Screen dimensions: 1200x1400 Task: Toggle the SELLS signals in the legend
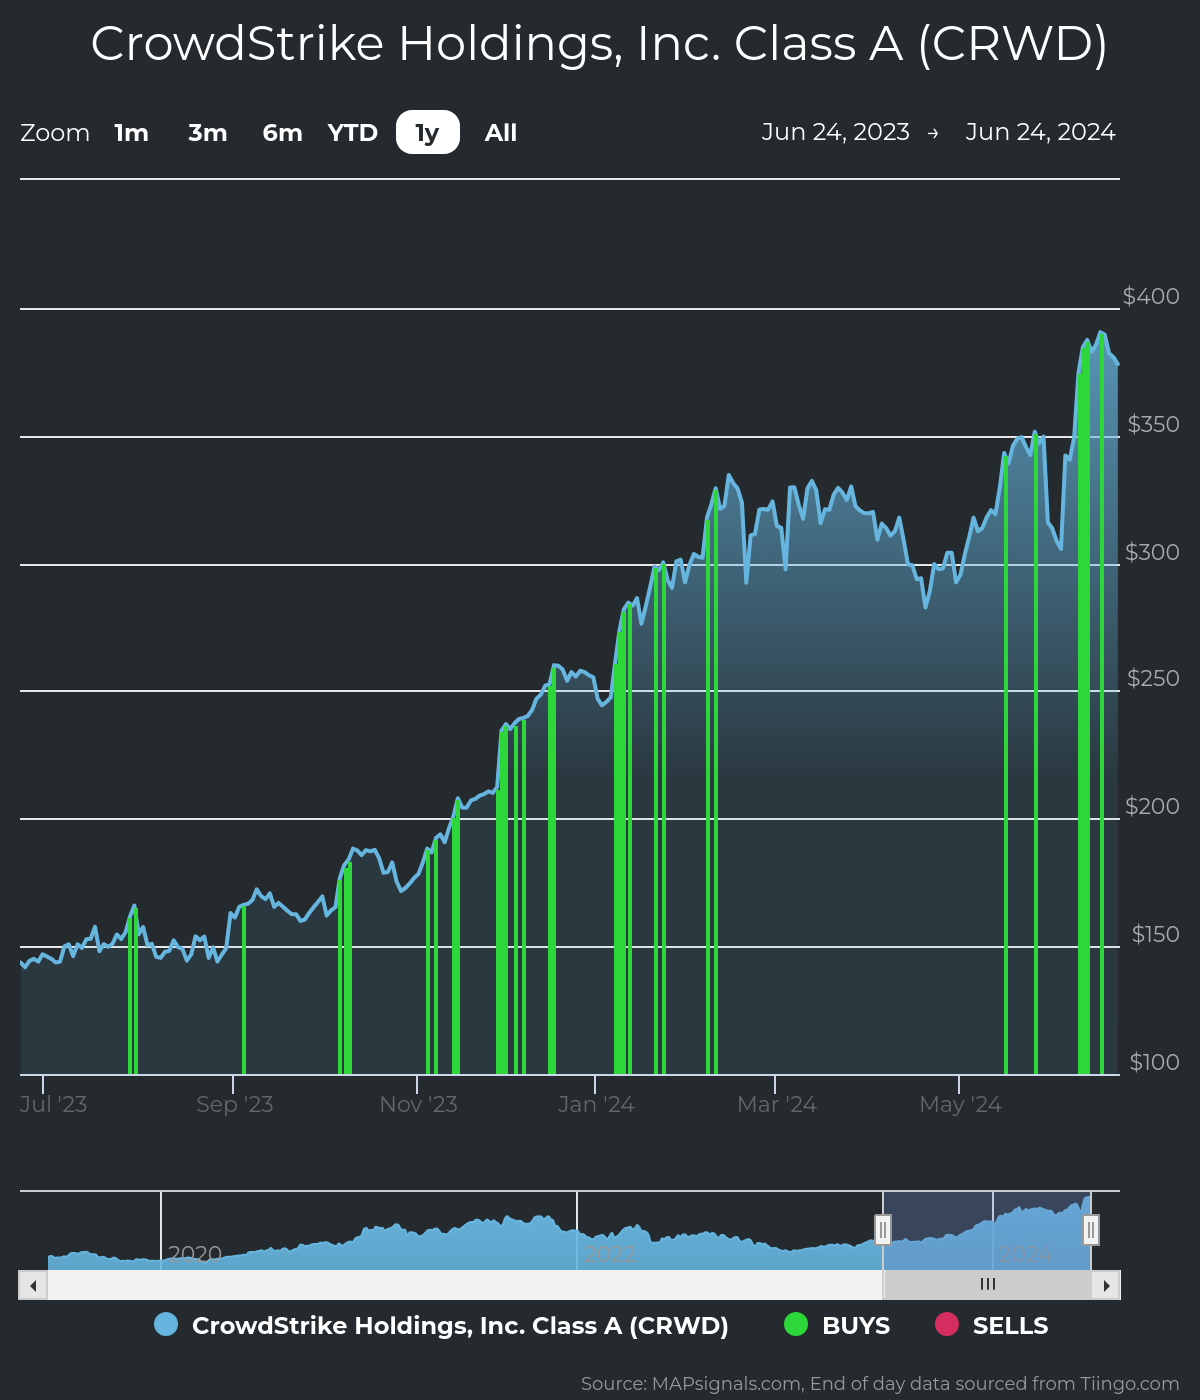[1009, 1325]
